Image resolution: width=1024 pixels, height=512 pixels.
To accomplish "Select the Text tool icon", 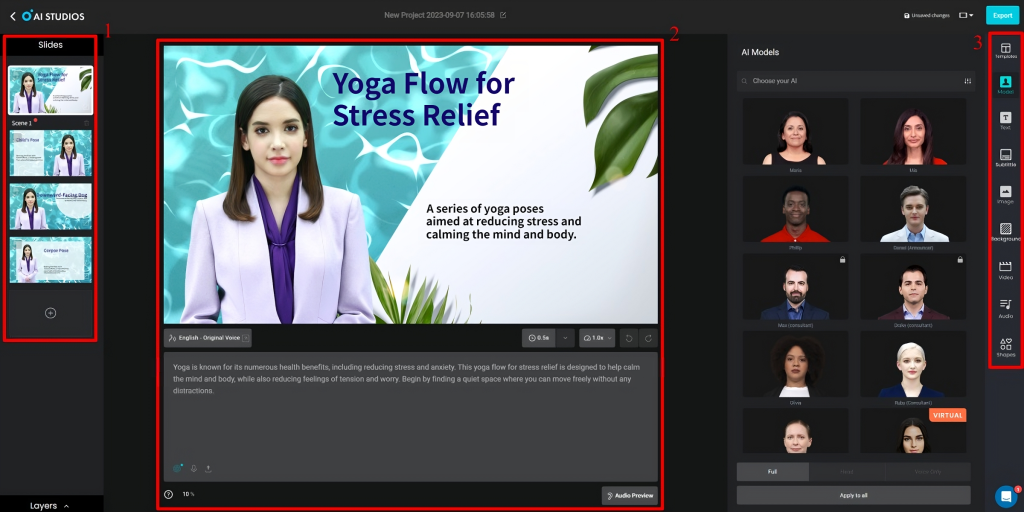I will click(x=1005, y=120).
